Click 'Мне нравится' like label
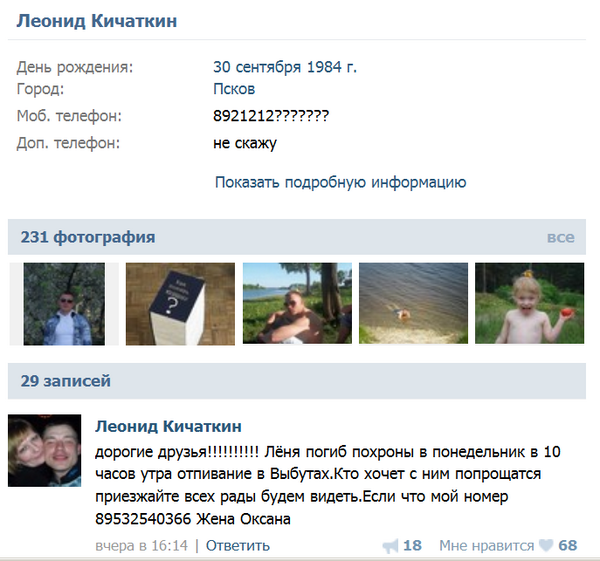This screenshot has height=561, width=600. tap(486, 546)
